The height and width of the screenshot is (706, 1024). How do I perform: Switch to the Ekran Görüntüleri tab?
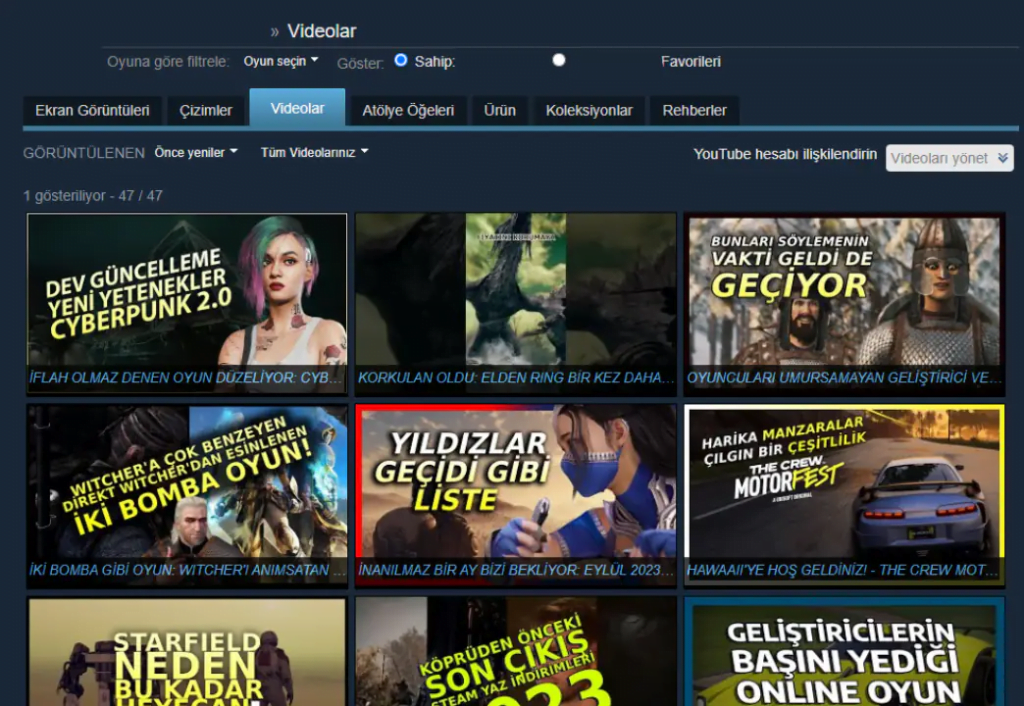pos(92,110)
